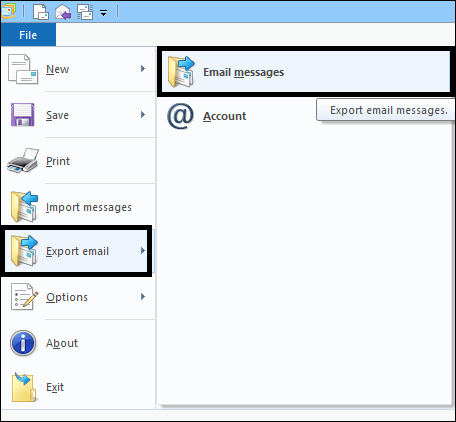Screen dimensions: 456x422
Task: Click the Windows Live Mail app icon
Action: [x=8, y=10]
